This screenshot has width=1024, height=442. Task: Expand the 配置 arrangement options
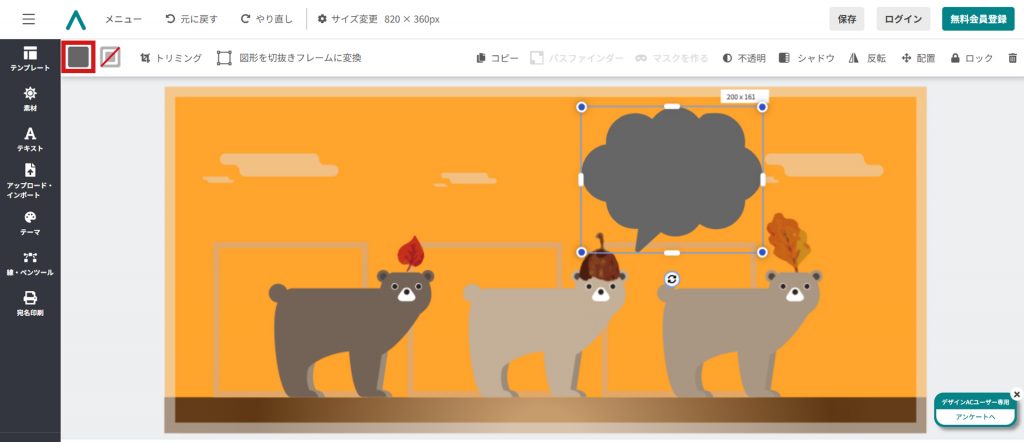918,58
